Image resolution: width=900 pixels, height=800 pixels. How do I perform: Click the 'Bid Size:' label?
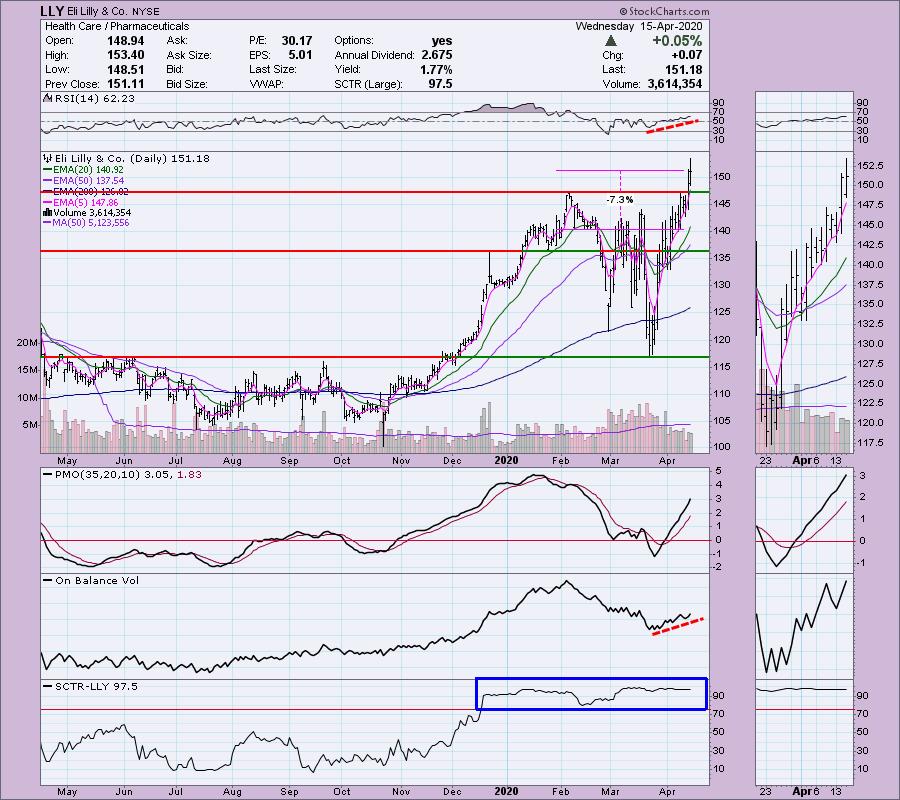pos(187,84)
